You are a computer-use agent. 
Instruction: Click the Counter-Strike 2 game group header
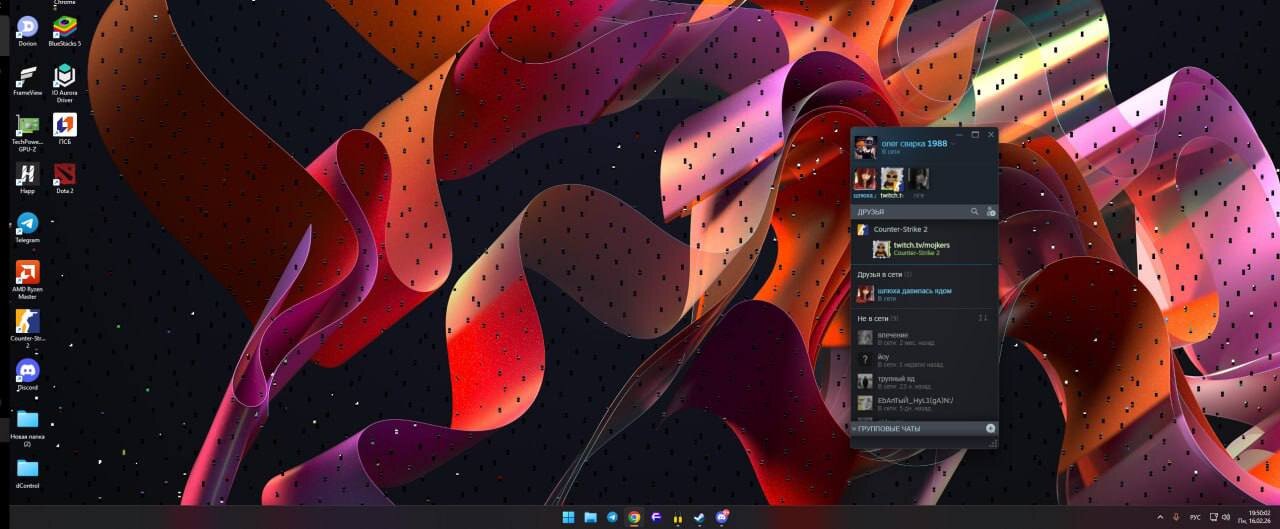point(900,230)
